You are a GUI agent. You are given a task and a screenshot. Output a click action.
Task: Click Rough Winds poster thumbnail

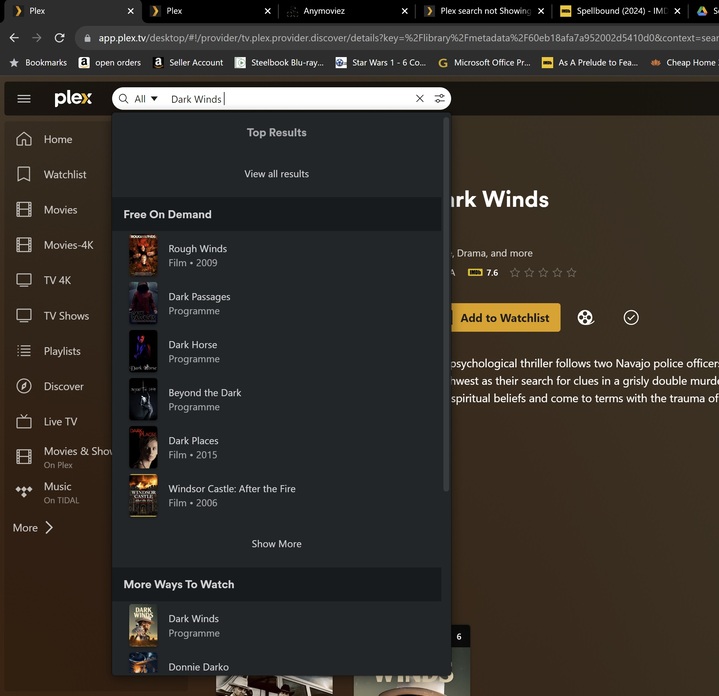click(143, 255)
